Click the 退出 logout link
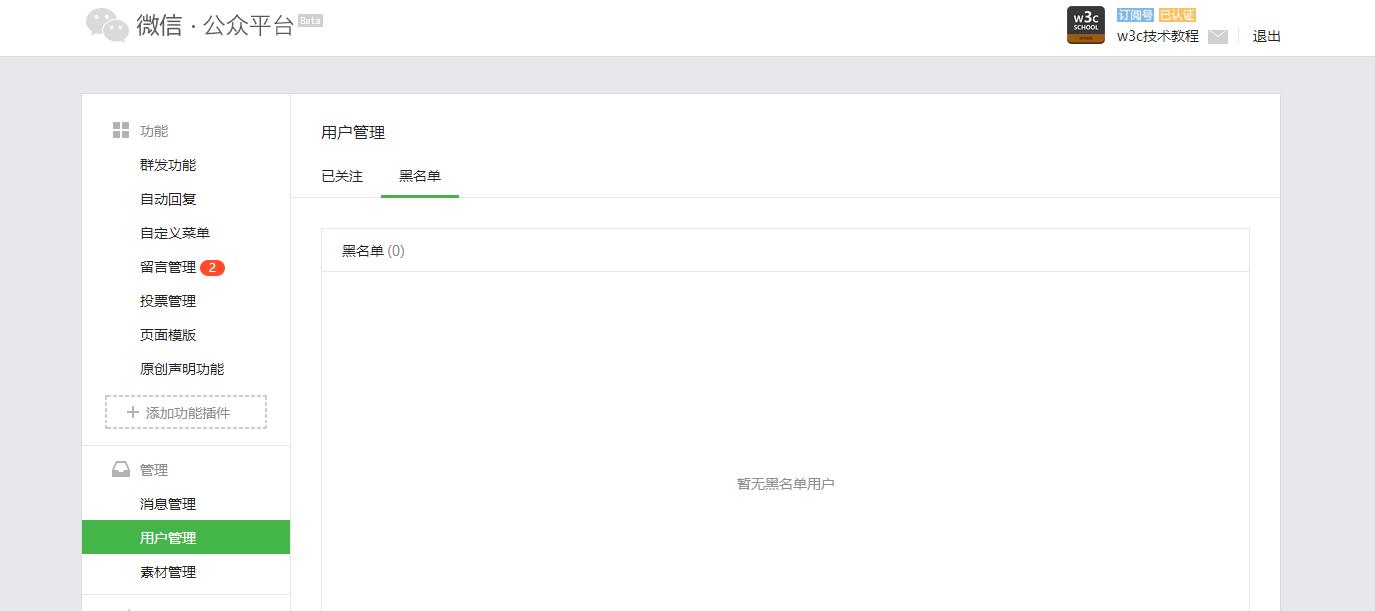The image size is (1375, 611). coord(1265,35)
